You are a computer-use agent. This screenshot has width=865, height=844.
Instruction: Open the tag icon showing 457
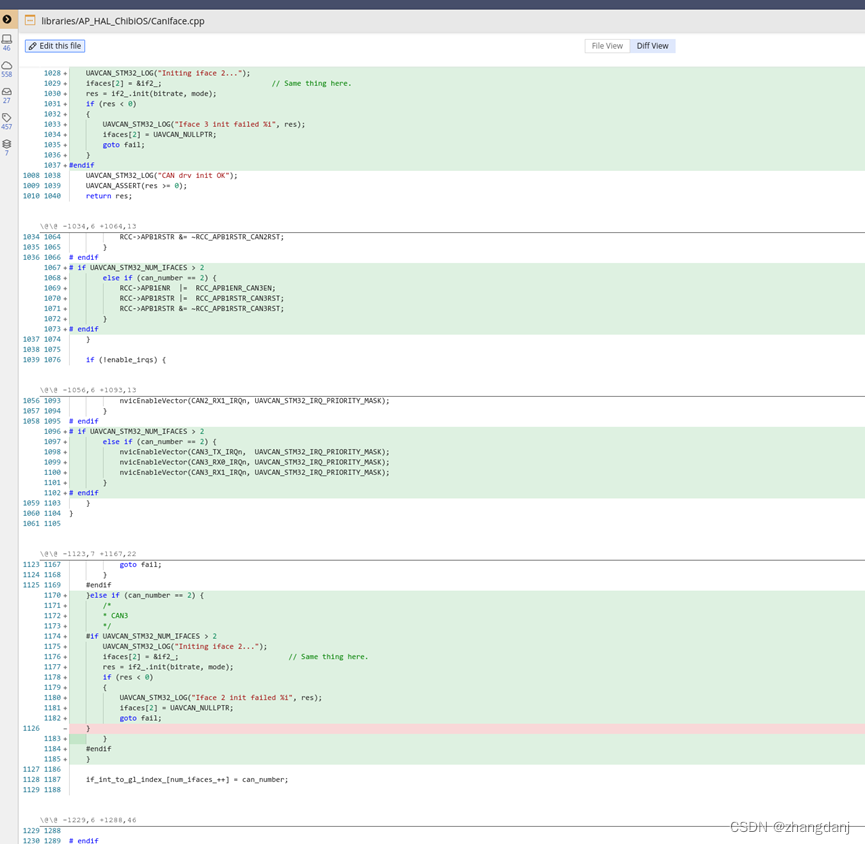[x=7, y=121]
